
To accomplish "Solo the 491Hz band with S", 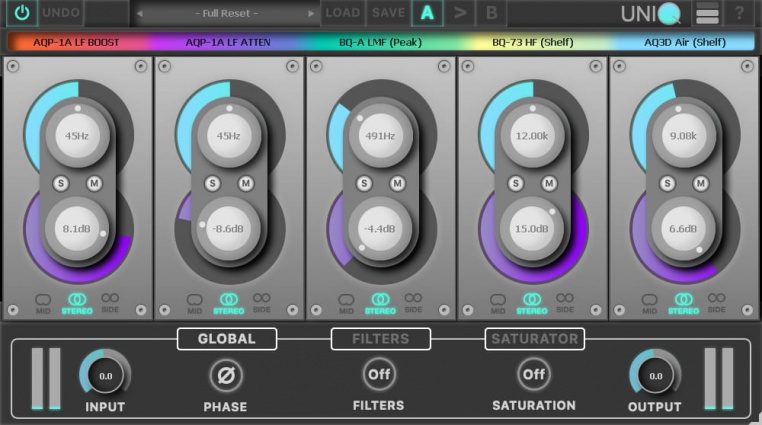I will click(364, 183).
